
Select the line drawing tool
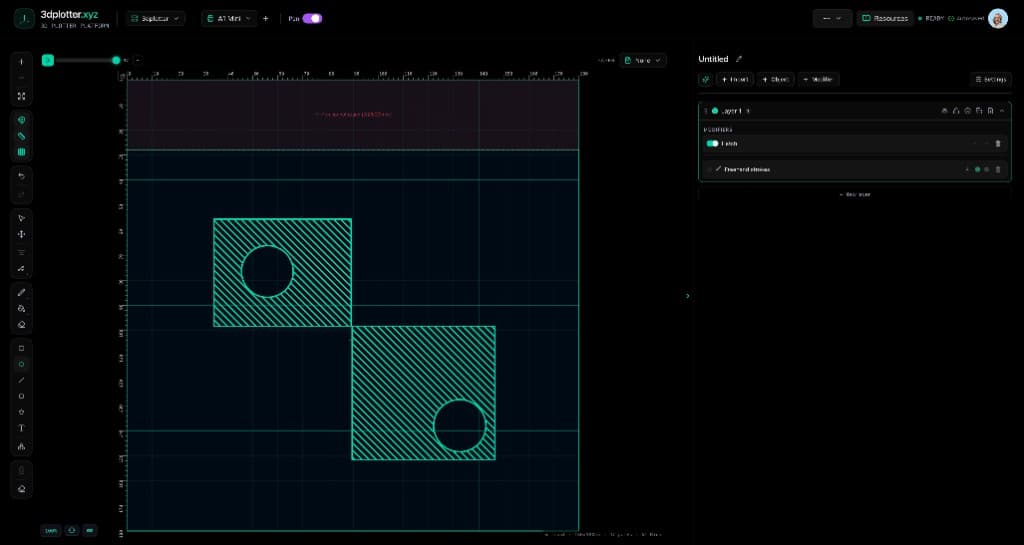pyautogui.click(x=22, y=380)
